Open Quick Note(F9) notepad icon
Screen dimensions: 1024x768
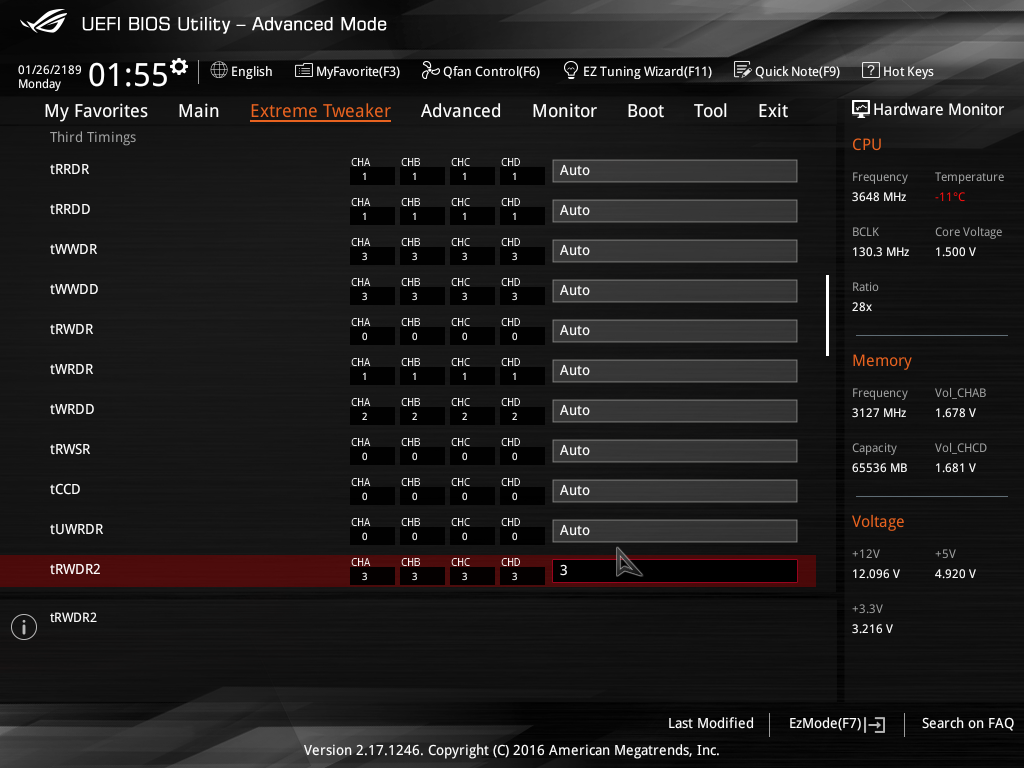click(742, 71)
